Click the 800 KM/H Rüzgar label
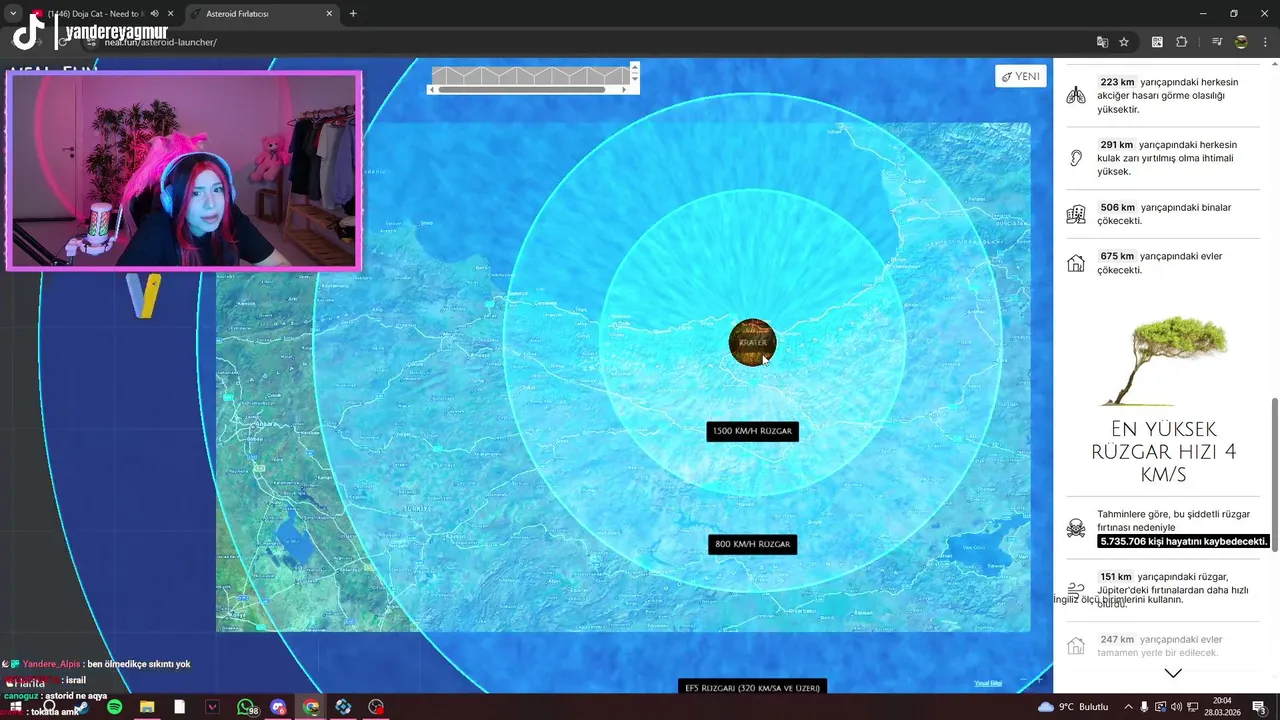The height and width of the screenshot is (720, 1280). tap(752, 544)
